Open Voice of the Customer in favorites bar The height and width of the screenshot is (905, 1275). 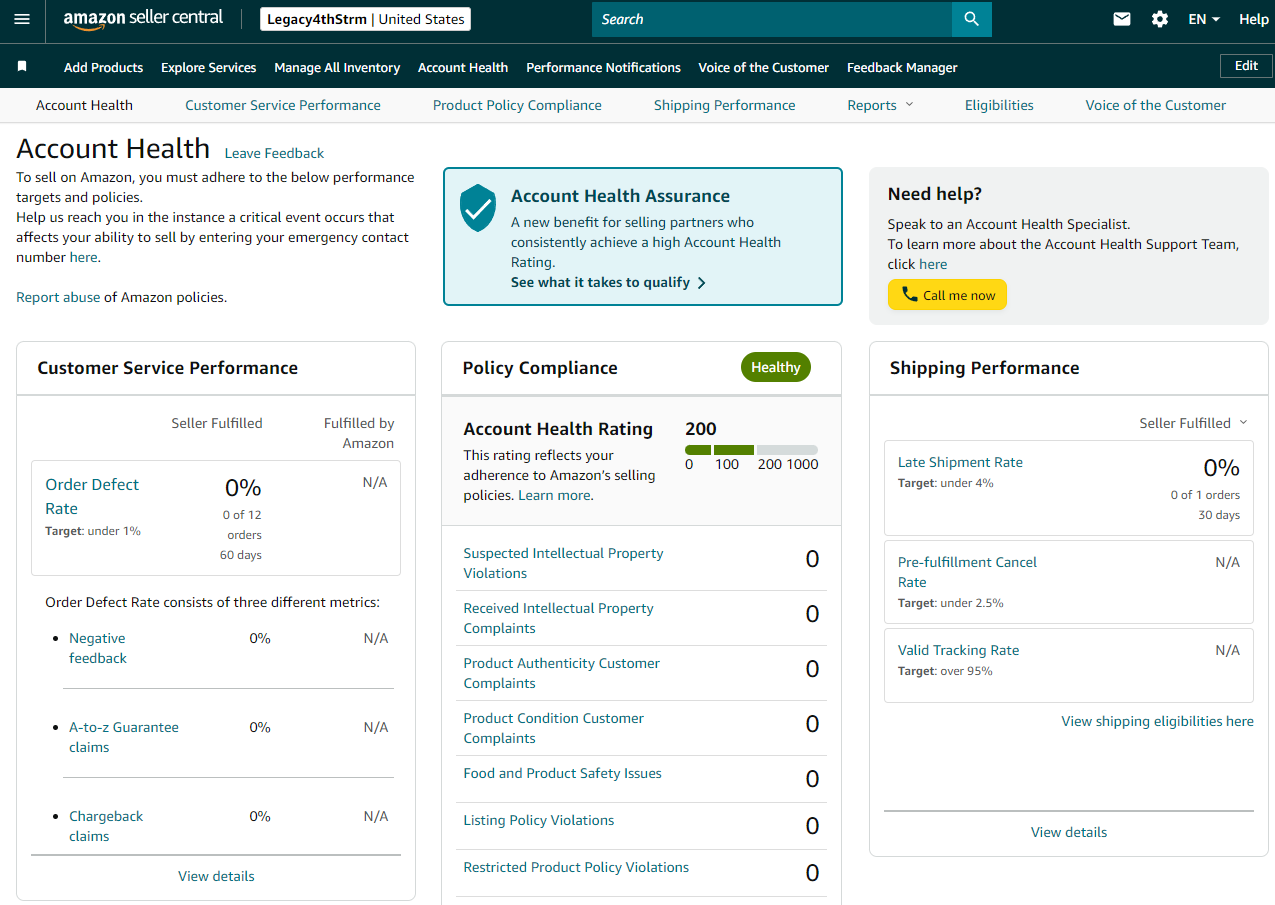point(764,67)
